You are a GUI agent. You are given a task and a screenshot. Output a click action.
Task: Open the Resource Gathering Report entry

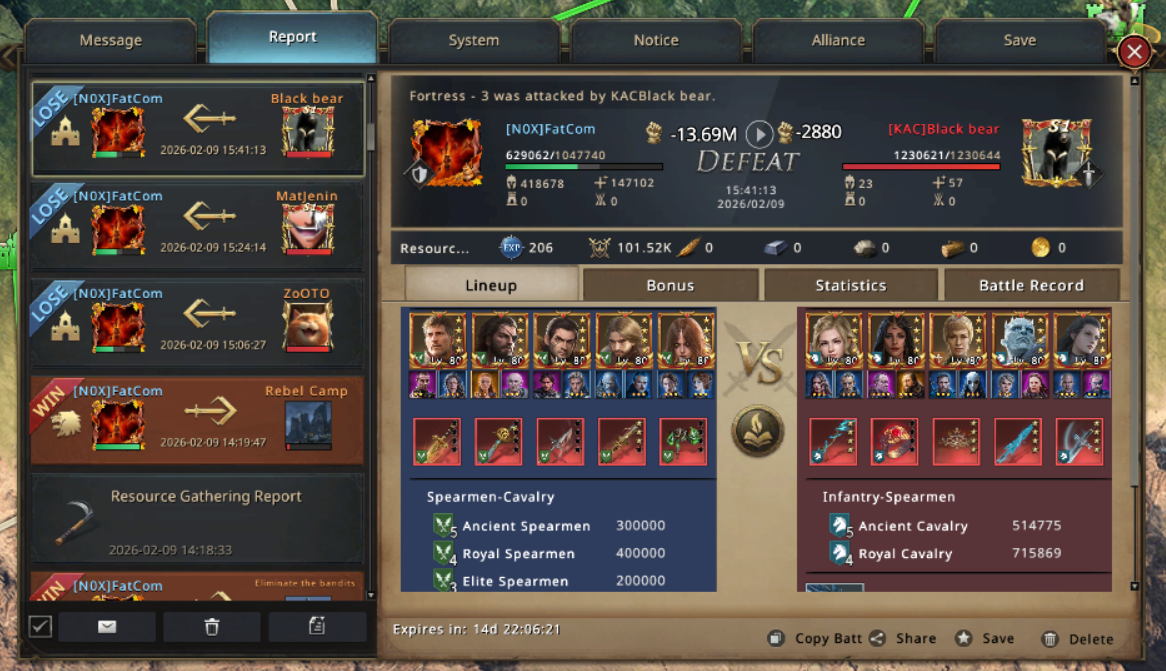tap(198, 518)
